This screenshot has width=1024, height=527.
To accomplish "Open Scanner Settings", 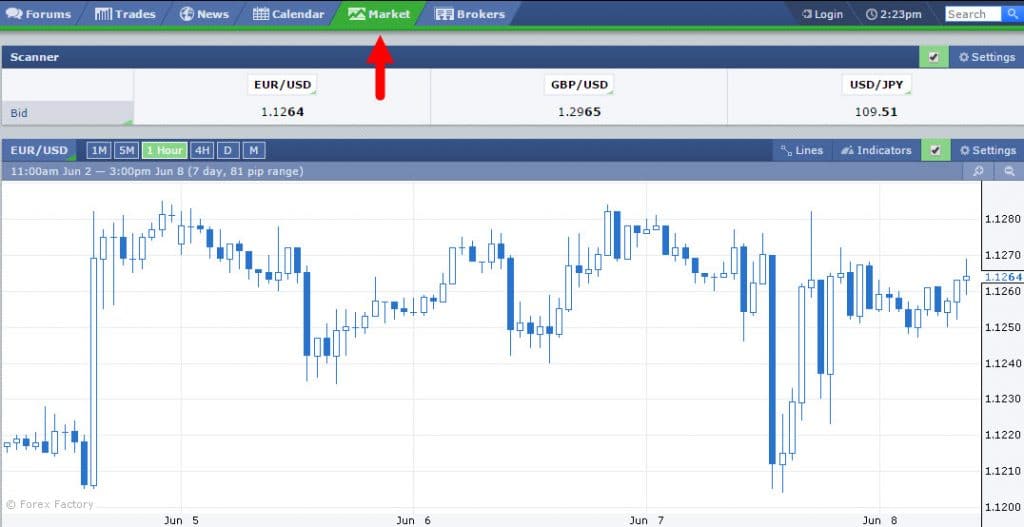I will [986, 57].
